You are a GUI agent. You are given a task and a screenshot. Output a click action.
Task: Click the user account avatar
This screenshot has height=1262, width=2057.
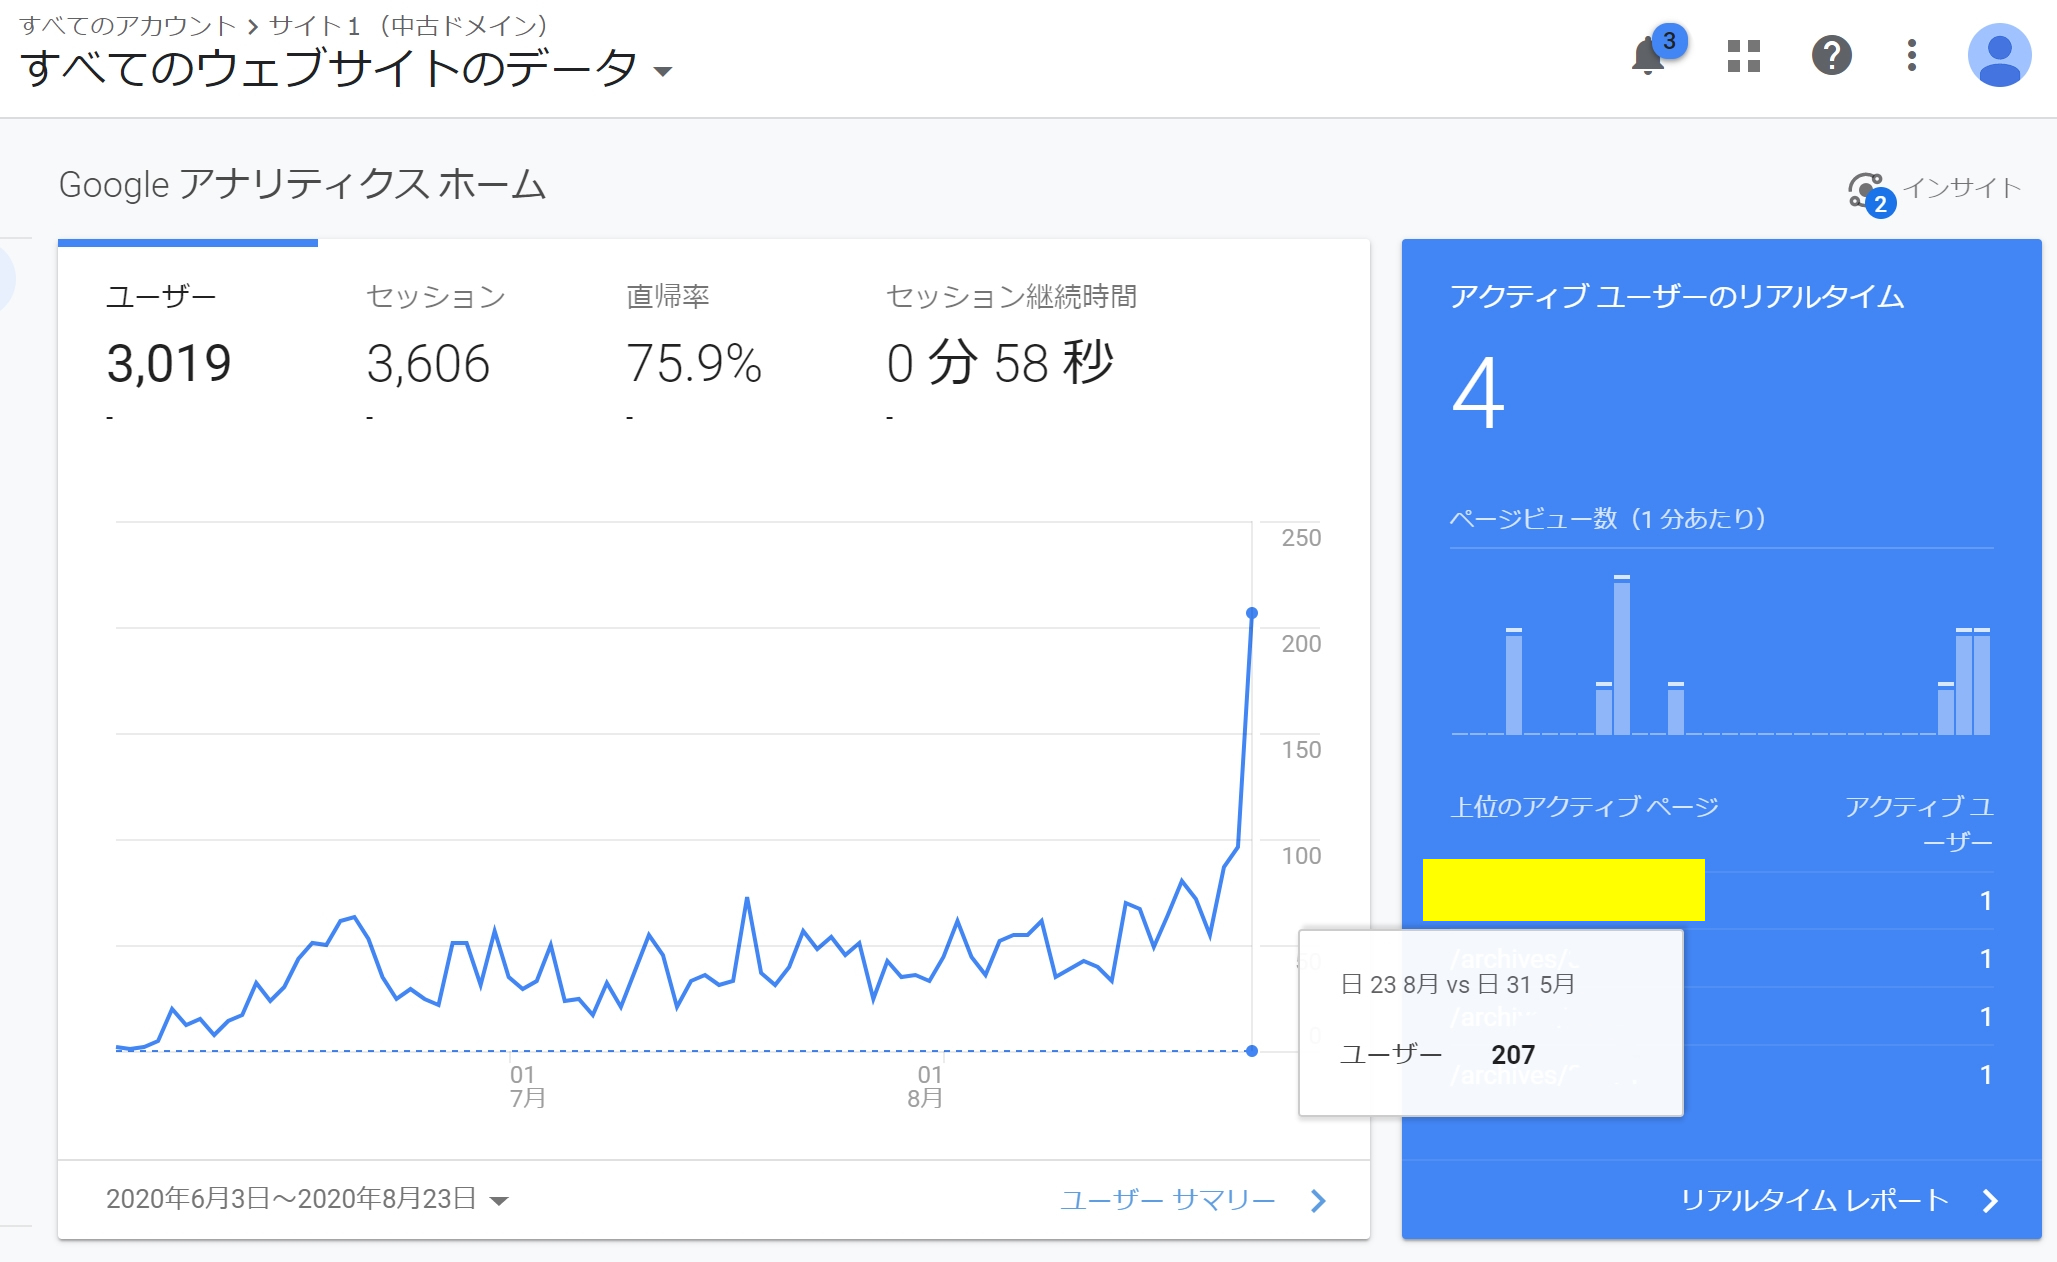click(x=1998, y=56)
